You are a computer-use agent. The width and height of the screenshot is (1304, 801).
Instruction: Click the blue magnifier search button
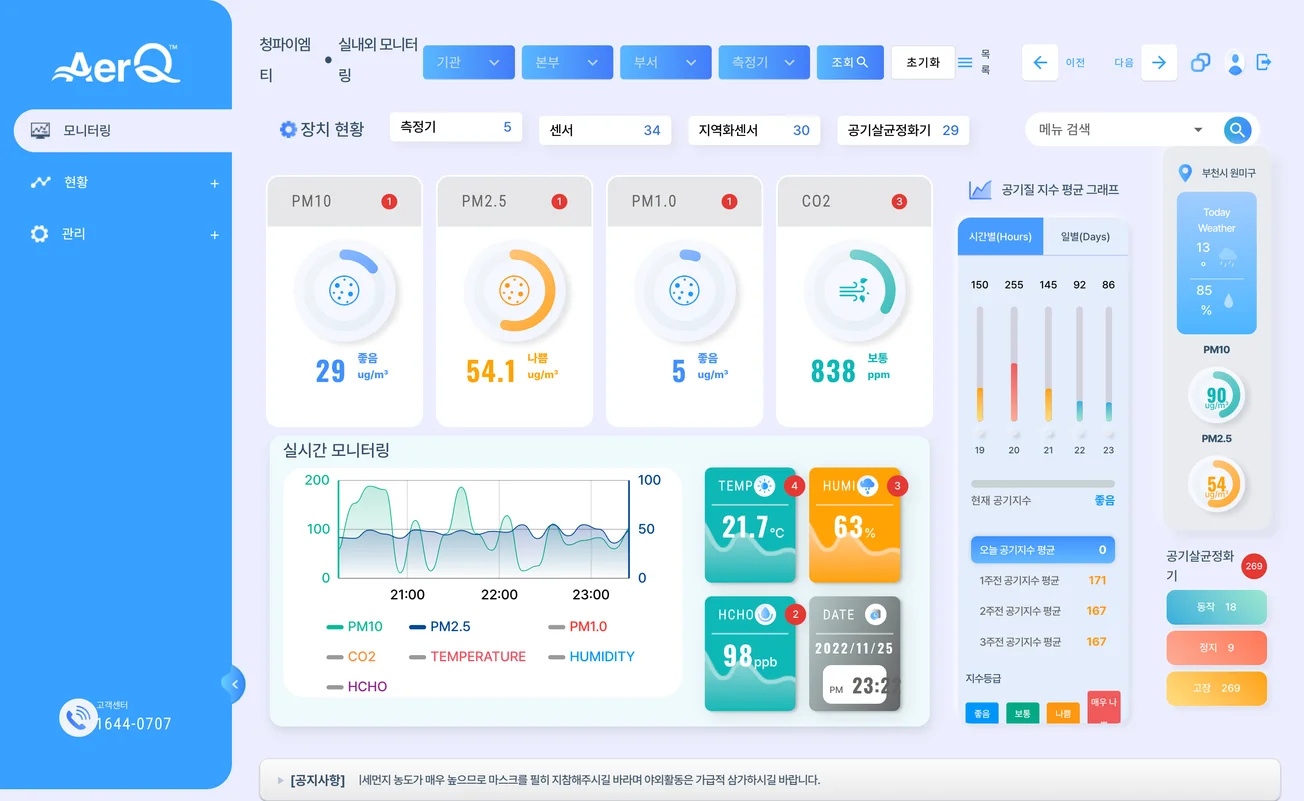coord(1238,130)
